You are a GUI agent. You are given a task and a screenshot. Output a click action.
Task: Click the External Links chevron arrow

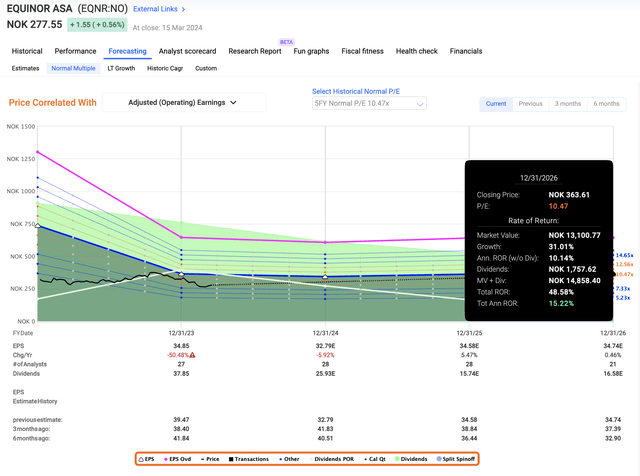(183, 9)
